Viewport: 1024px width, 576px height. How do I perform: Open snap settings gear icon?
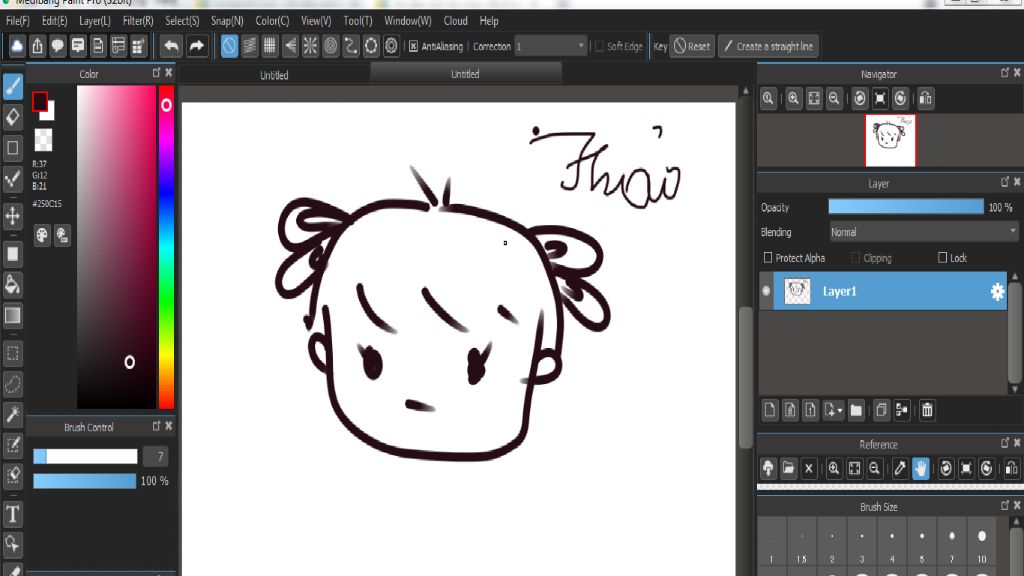pyautogui.click(x=391, y=46)
